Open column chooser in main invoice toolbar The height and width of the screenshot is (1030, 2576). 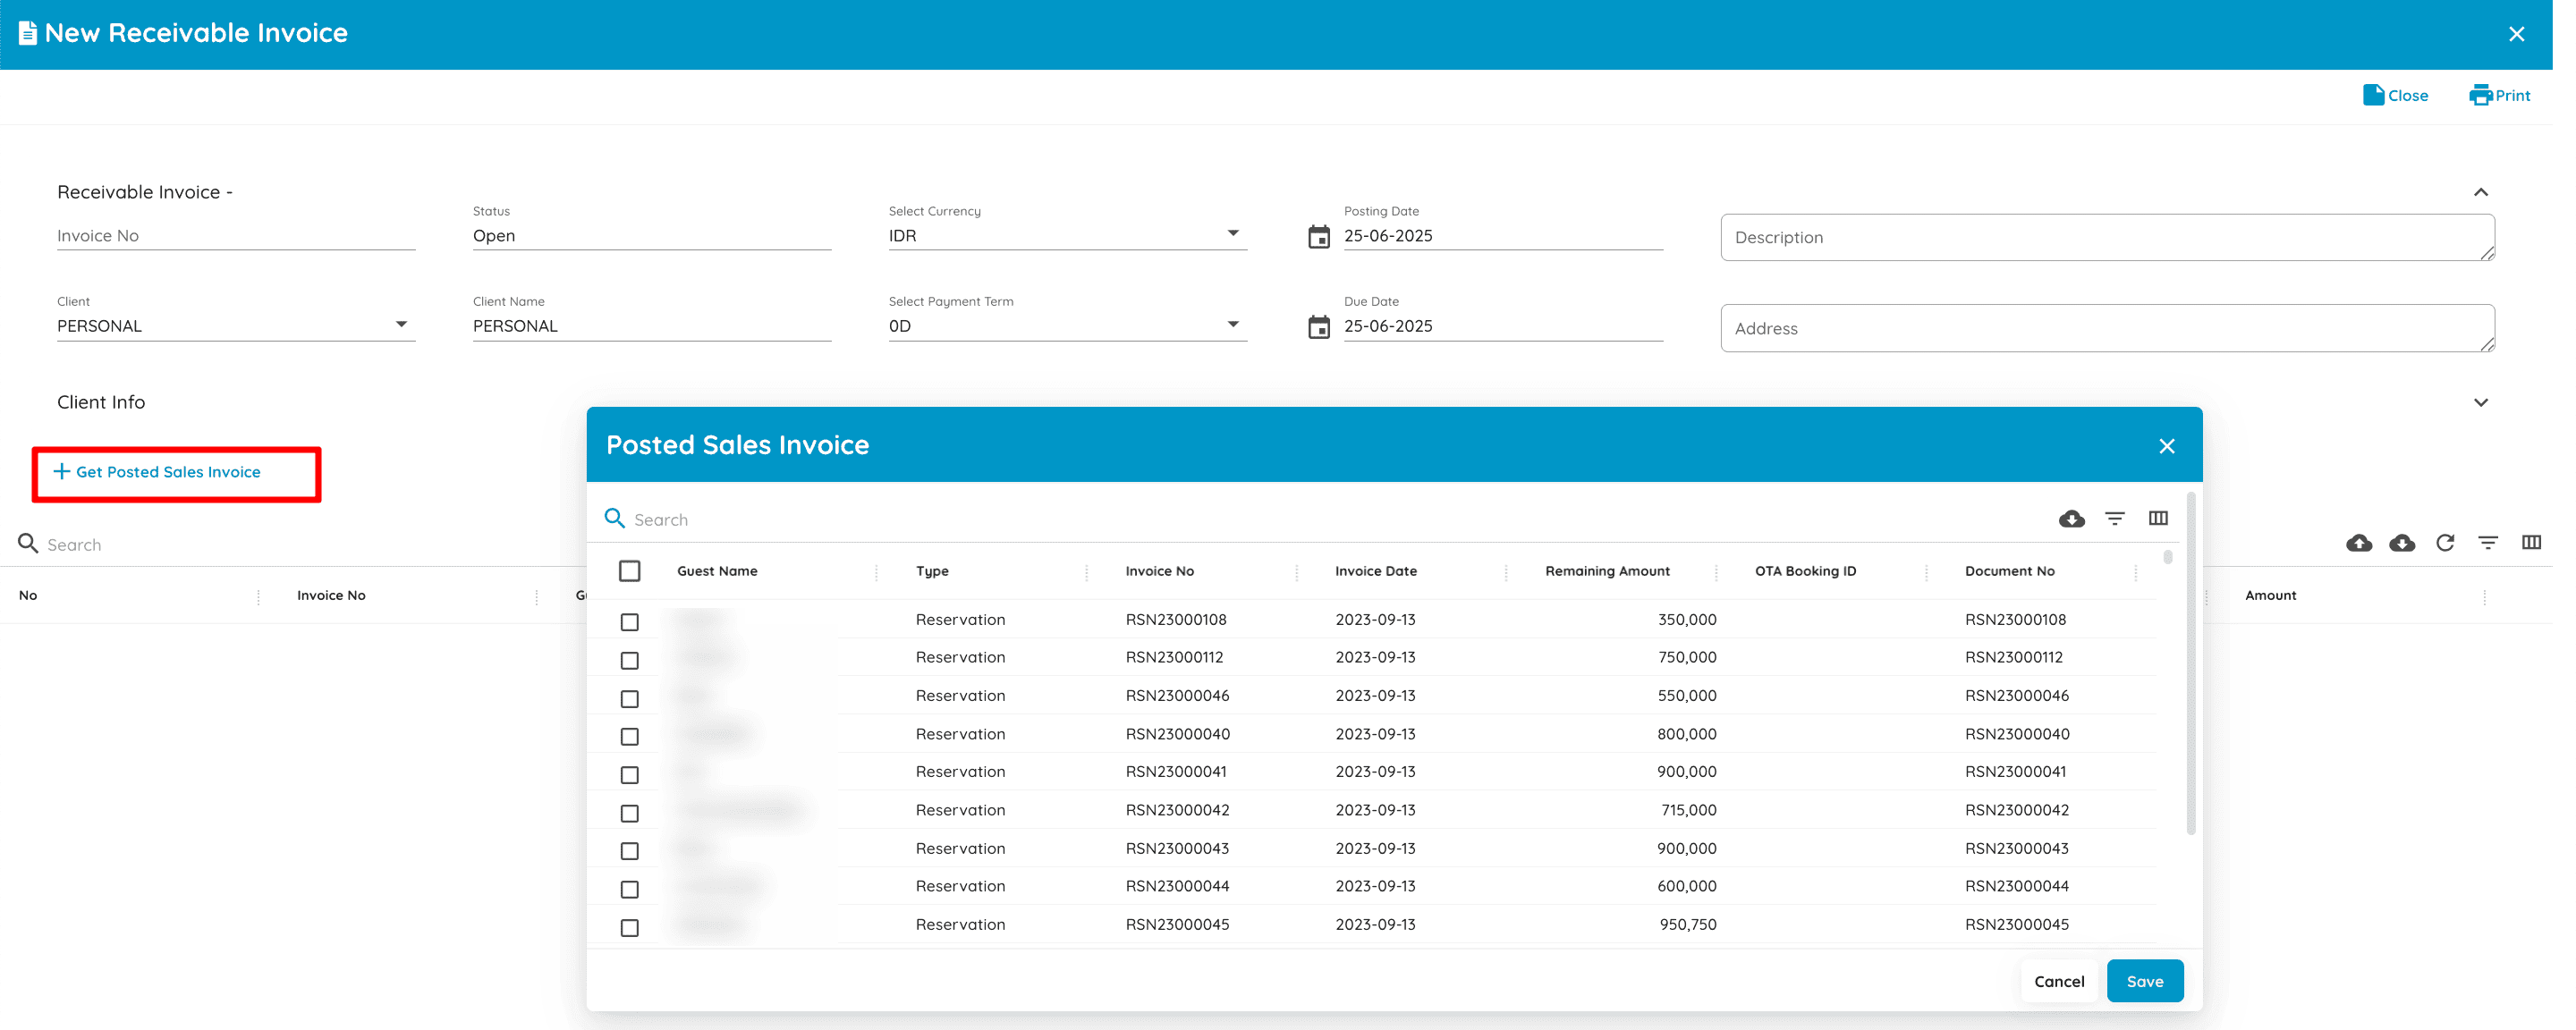(2530, 543)
